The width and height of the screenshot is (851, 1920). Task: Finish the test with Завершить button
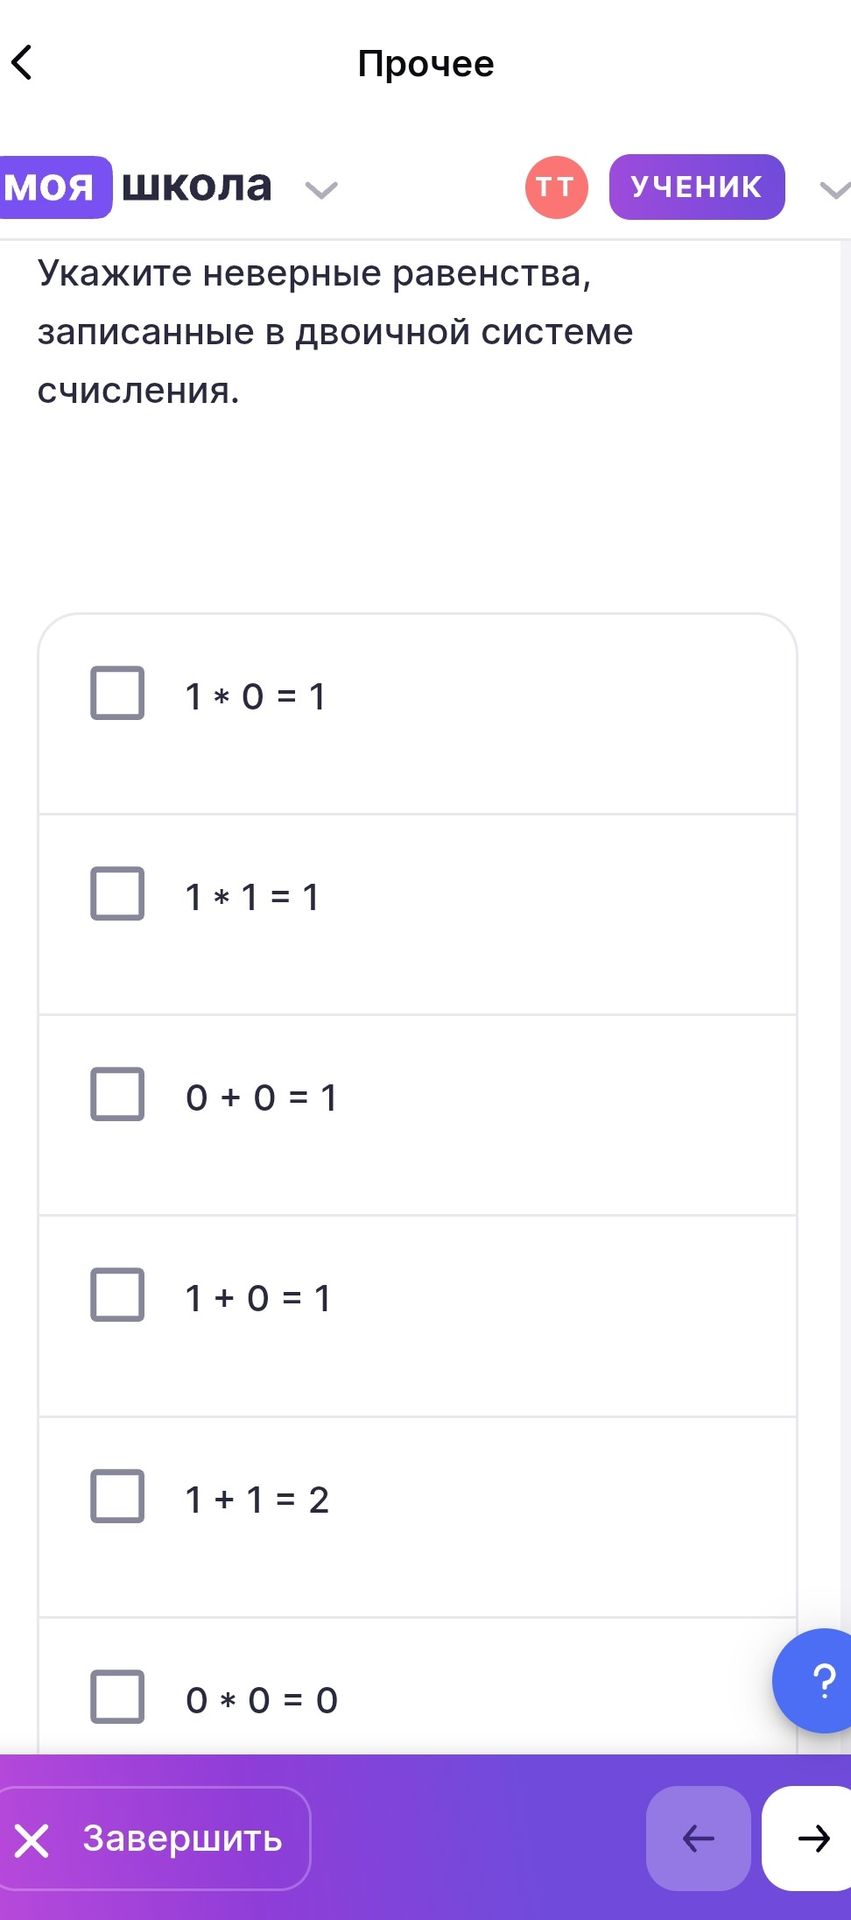[155, 1838]
